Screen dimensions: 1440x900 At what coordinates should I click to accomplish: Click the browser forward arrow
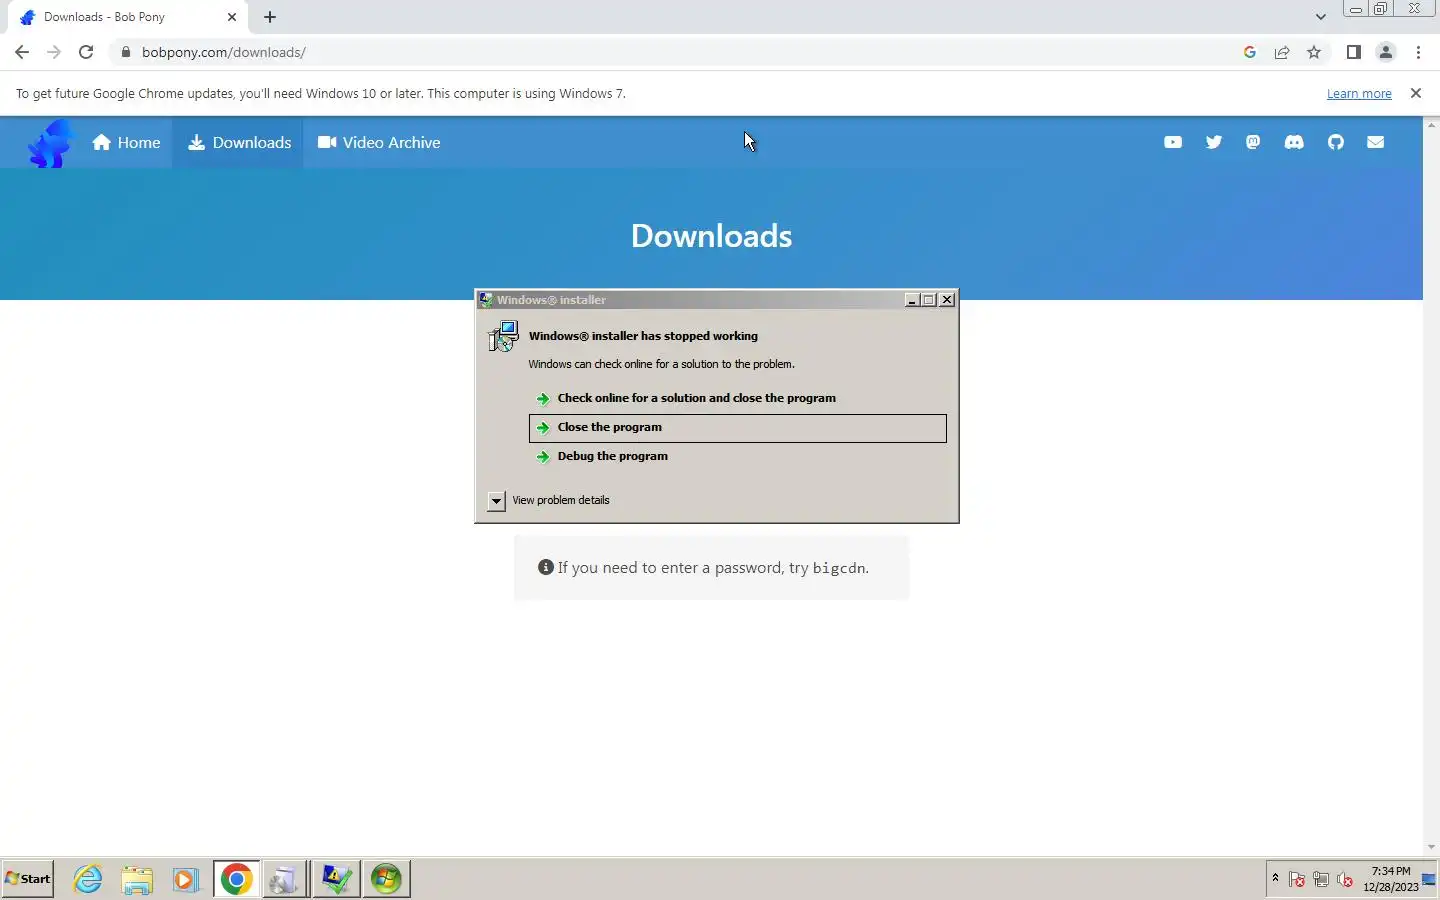(54, 52)
